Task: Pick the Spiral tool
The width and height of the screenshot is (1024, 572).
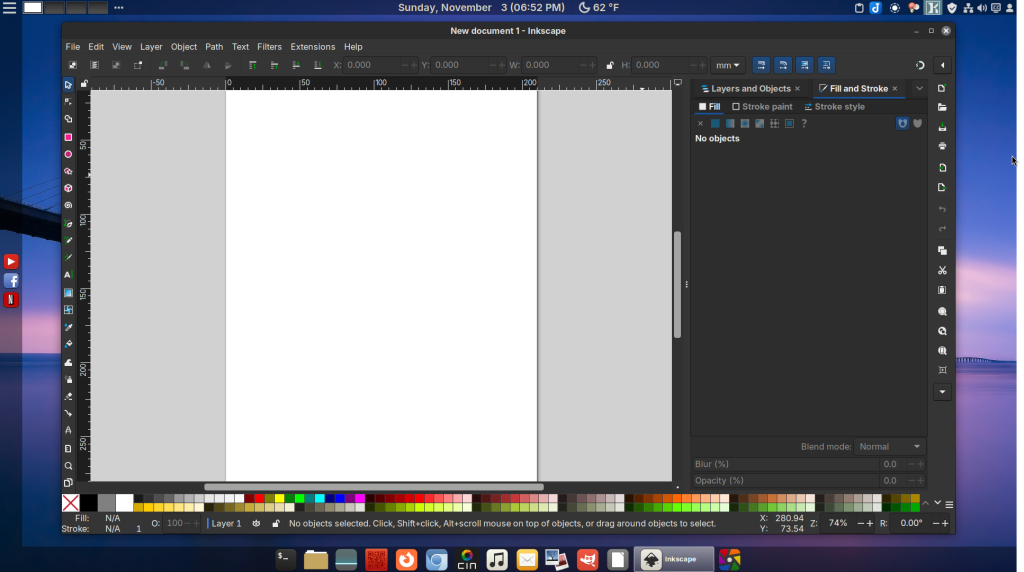Action: click(68, 205)
